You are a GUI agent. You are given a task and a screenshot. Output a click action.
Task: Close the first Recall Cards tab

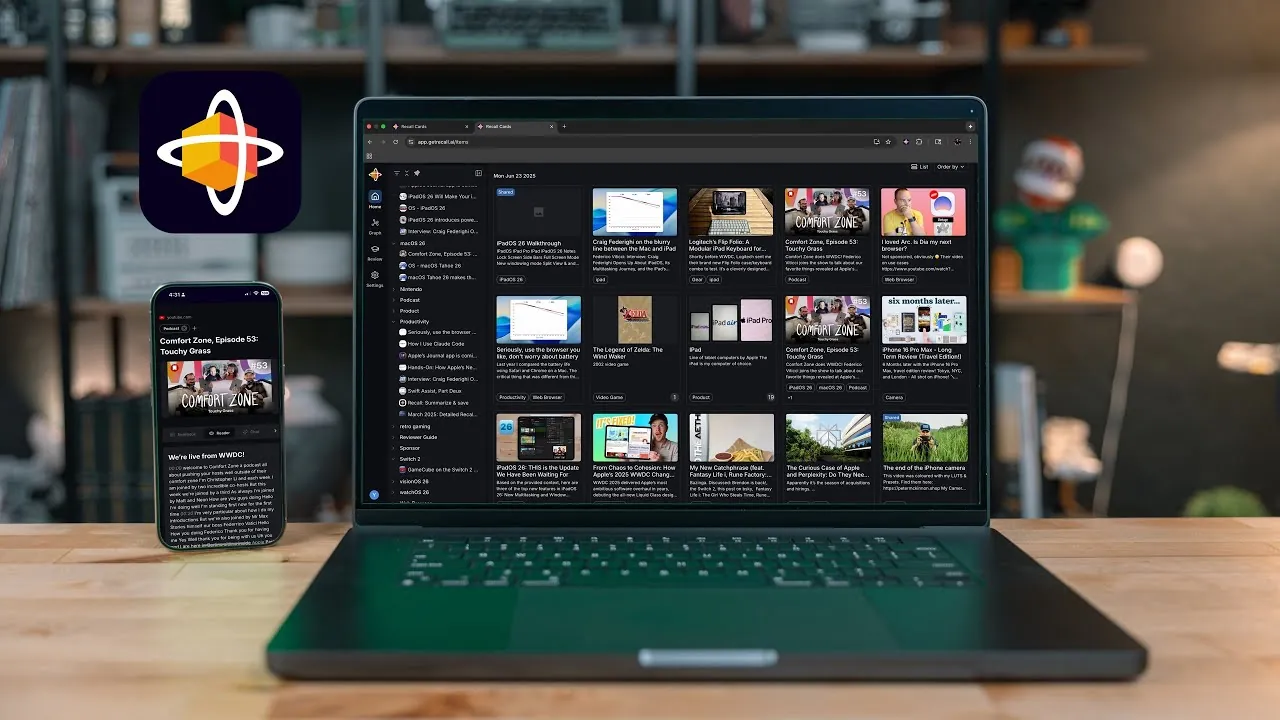[466, 126]
